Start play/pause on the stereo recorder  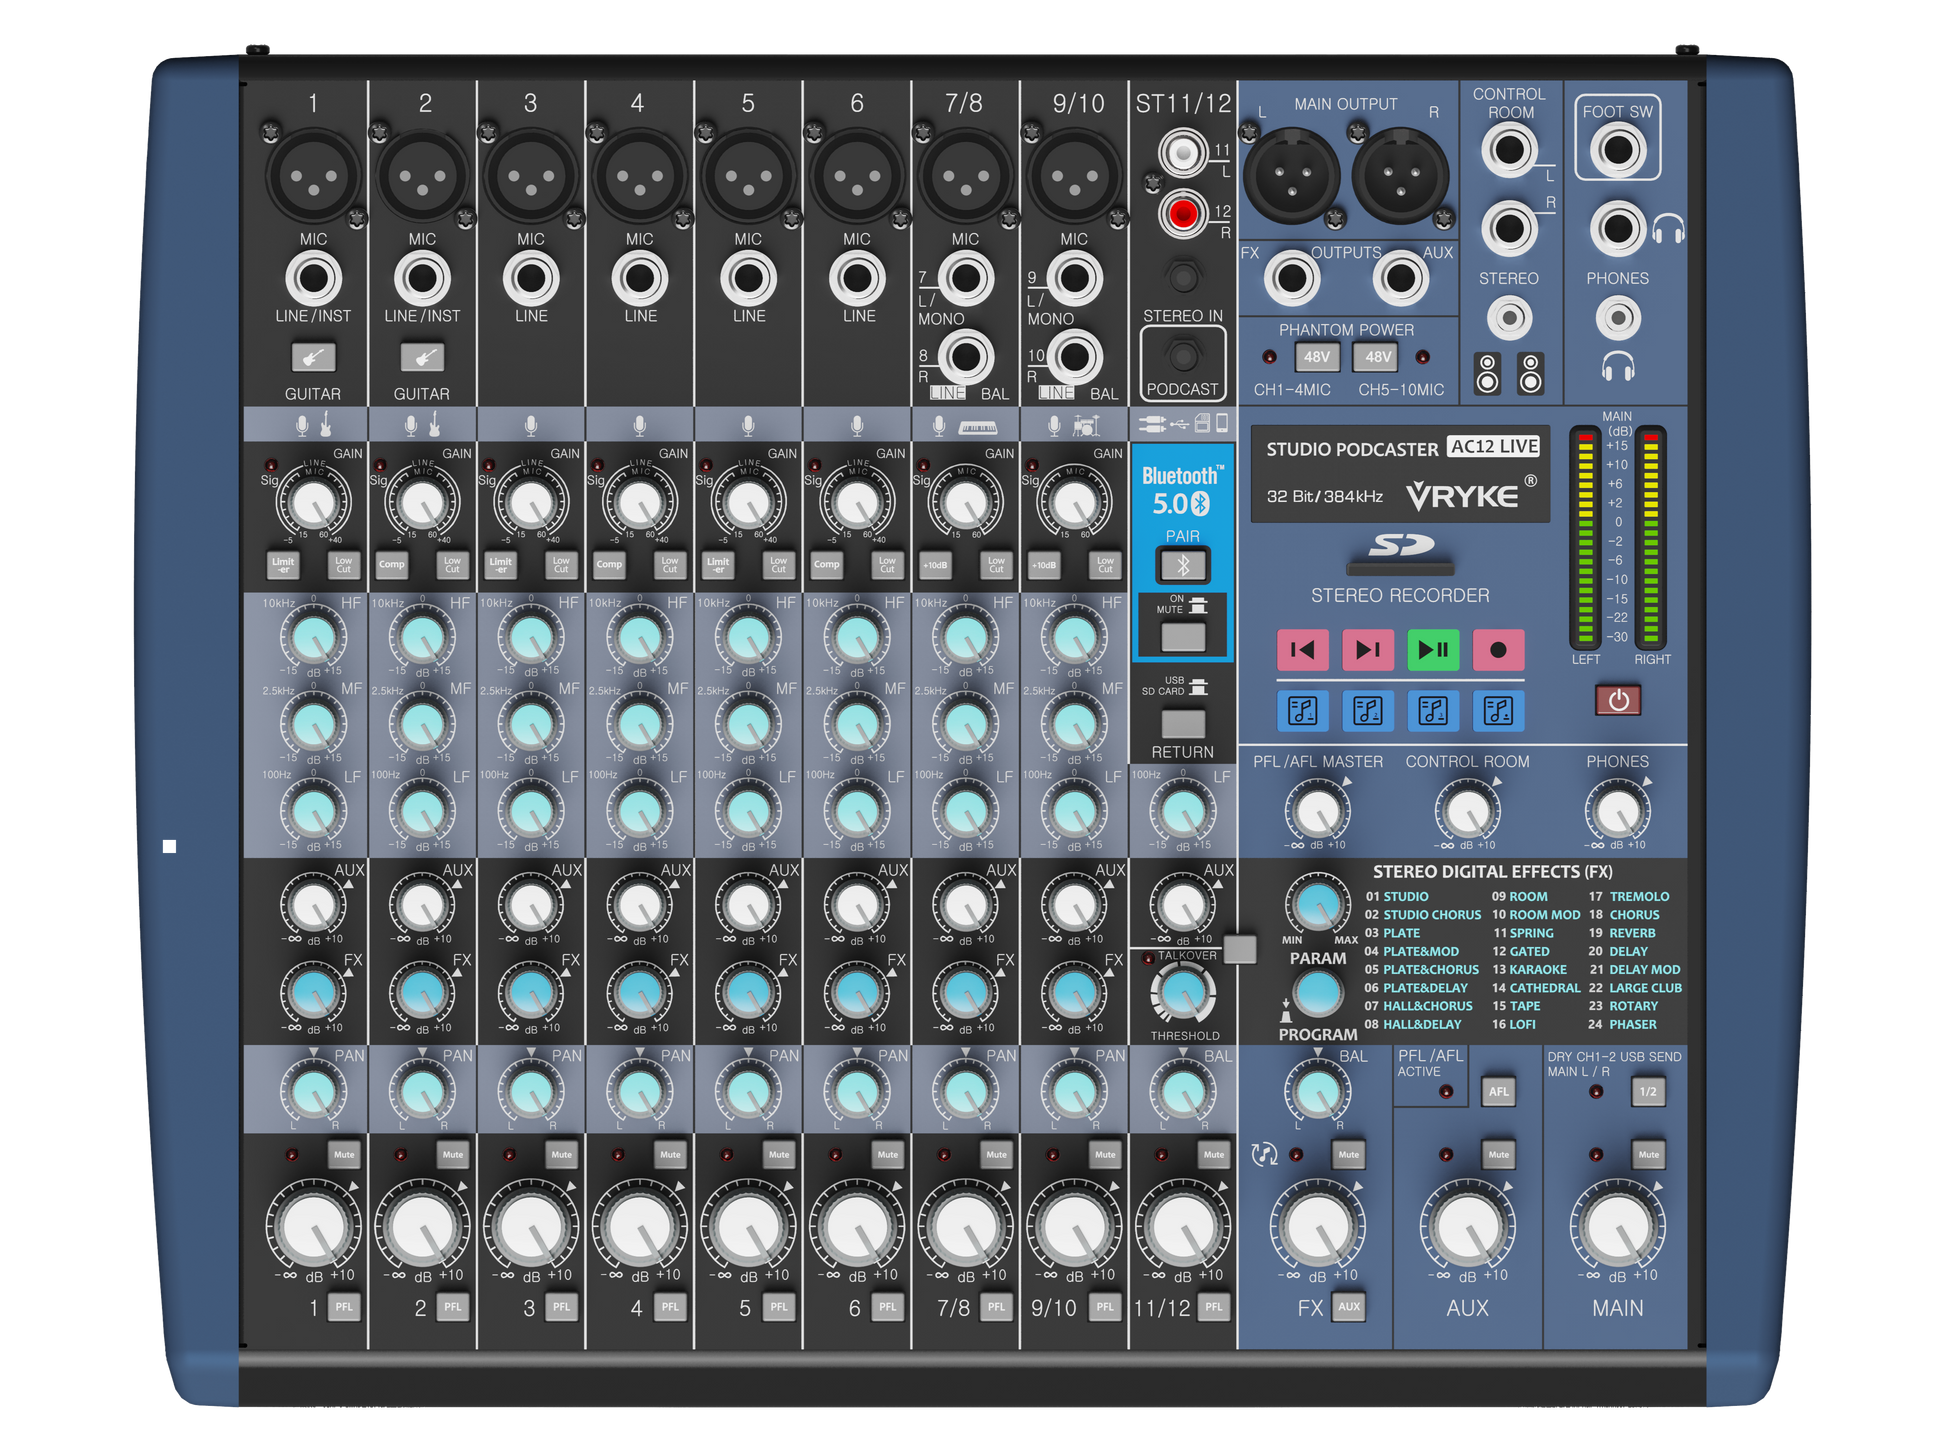pyautogui.click(x=1433, y=650)
